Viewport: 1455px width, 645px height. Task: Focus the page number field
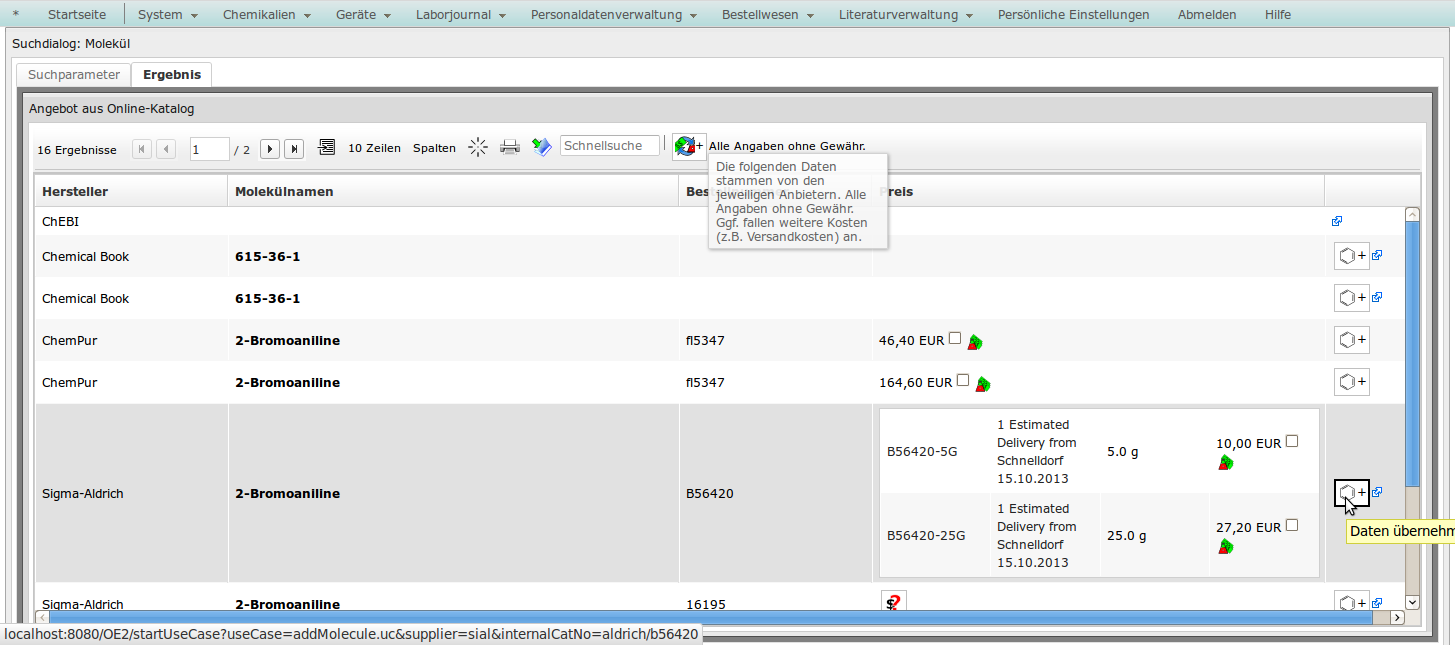(x=210, y=149)
